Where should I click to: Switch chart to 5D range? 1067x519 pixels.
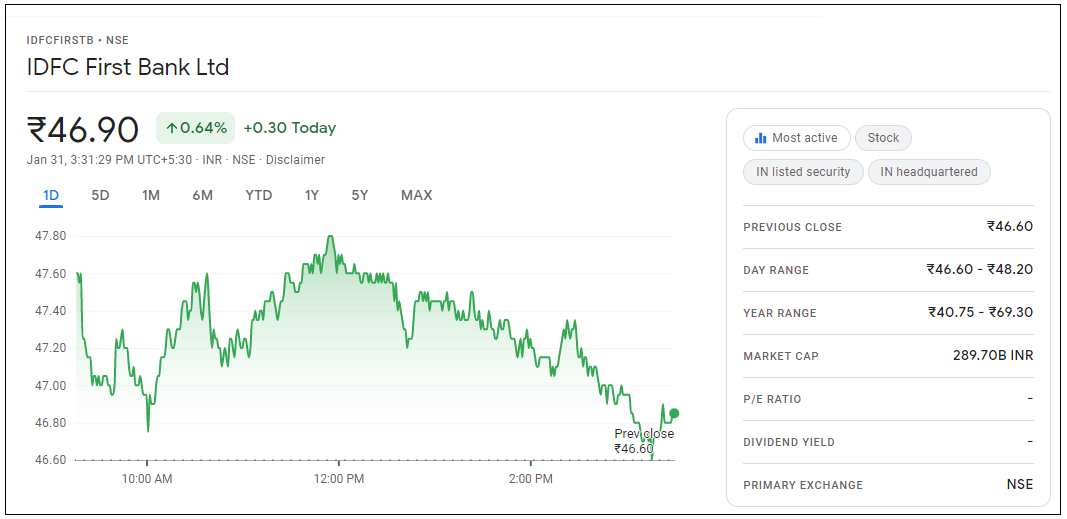coord(100,196)
